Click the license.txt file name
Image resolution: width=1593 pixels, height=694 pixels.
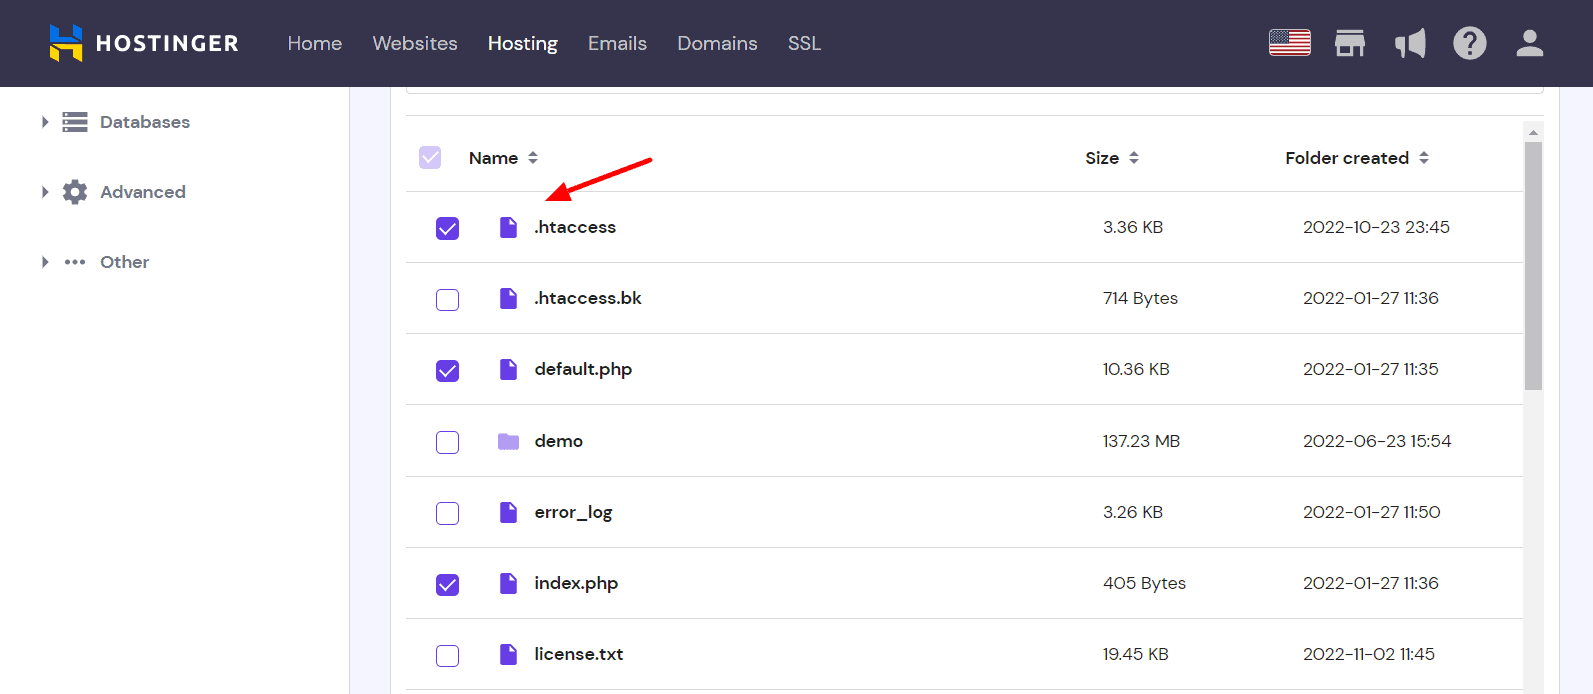(x=578, y=654)
